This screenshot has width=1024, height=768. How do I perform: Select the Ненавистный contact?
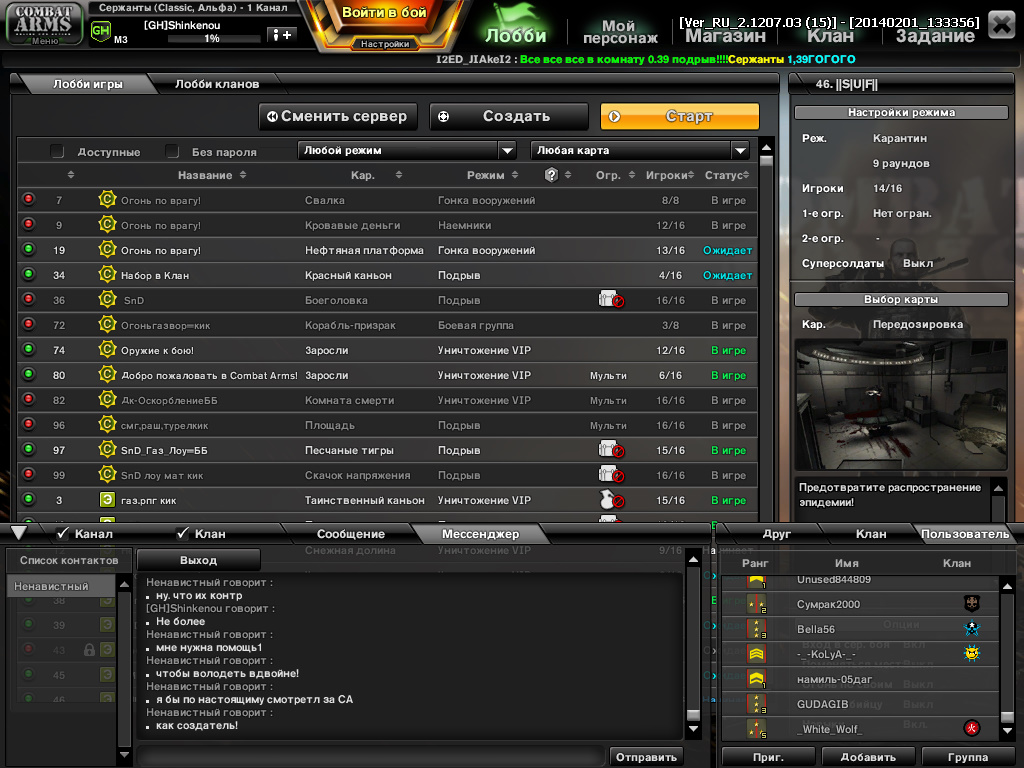tap(63, 586)
